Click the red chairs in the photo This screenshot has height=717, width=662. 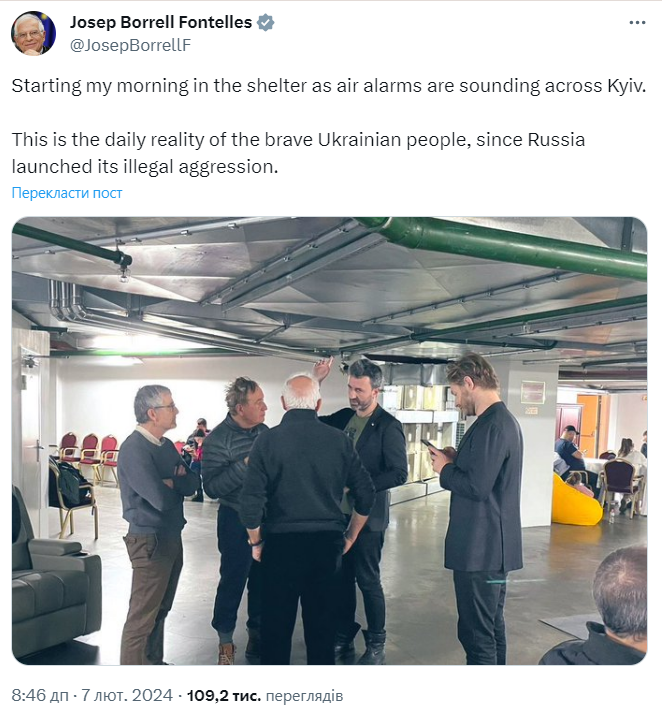pos(90,455)
